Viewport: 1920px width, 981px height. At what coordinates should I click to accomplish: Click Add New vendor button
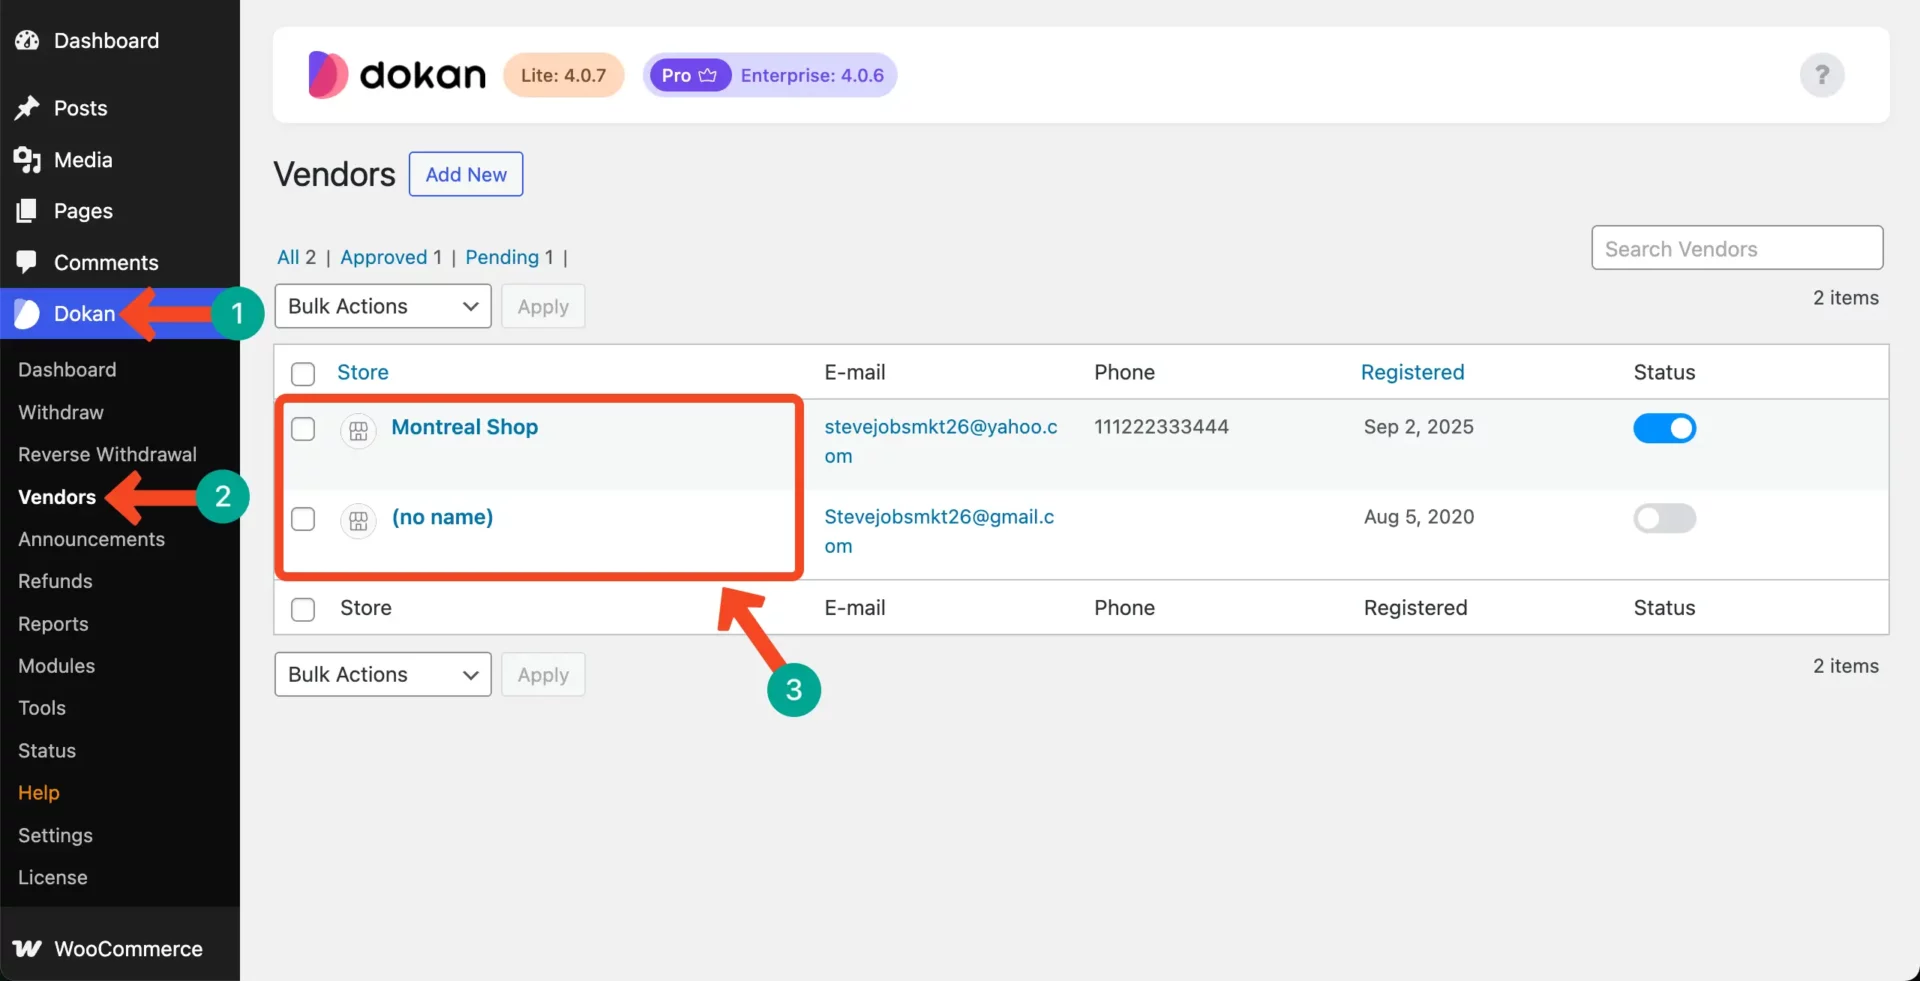tap(466, 174)
